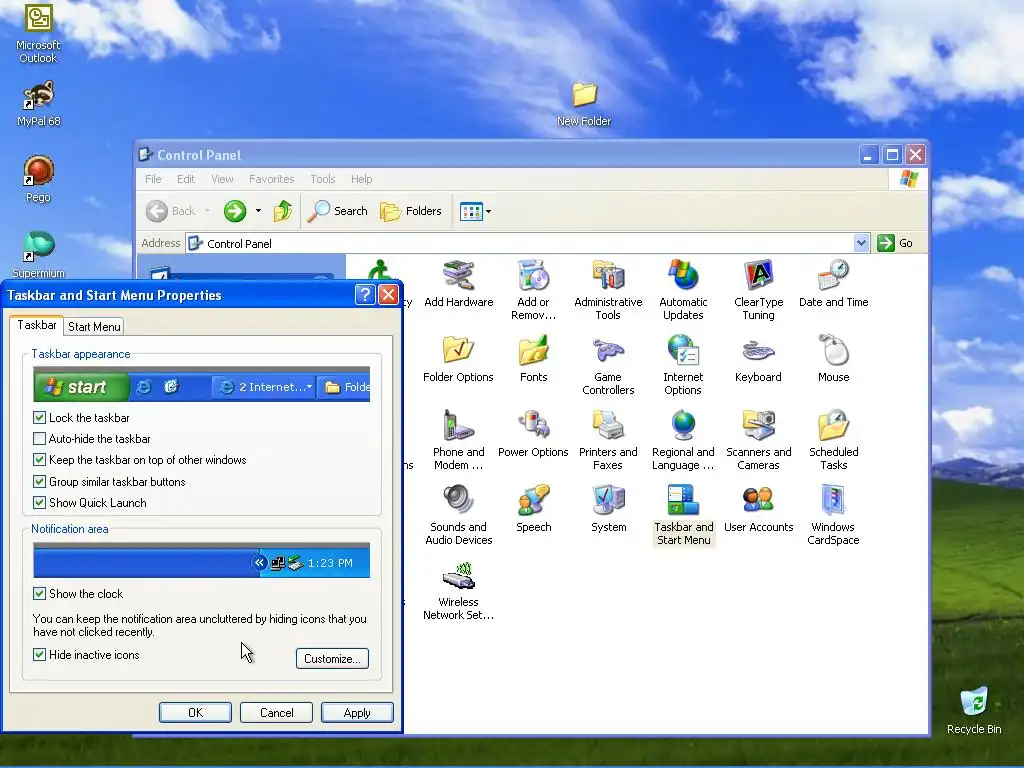Open the Speech applet icon
The height and width of the screenshot is (768, 1024).
534,509
